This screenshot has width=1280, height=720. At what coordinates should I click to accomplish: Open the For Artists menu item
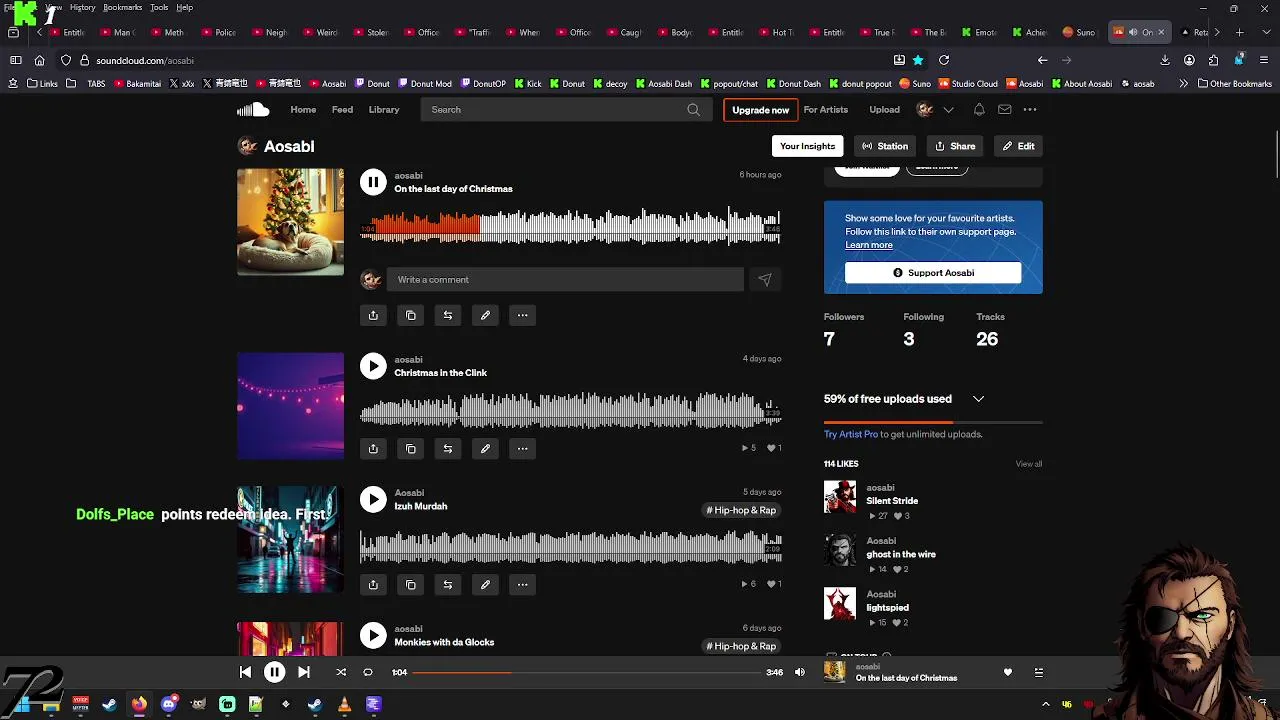pyautogui.click(x=826, y=110)
